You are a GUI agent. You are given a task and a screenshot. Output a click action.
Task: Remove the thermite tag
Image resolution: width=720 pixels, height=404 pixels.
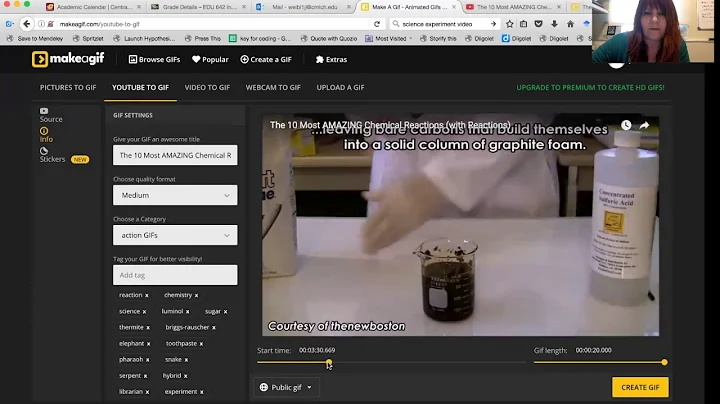(x=148, y=328)
